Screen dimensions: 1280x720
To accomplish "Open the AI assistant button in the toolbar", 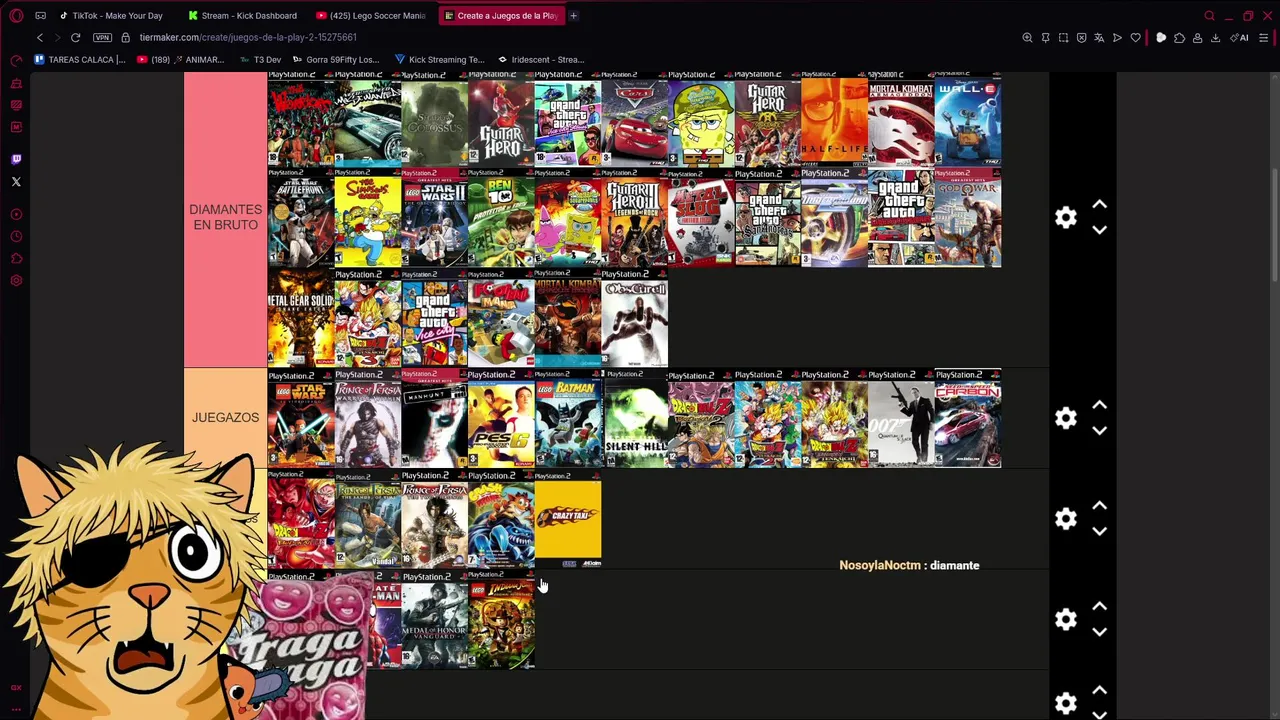I will coord(1241,38).
